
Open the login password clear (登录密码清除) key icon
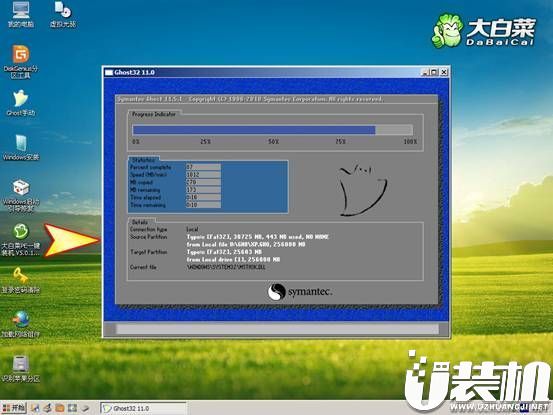pos(21,280)
